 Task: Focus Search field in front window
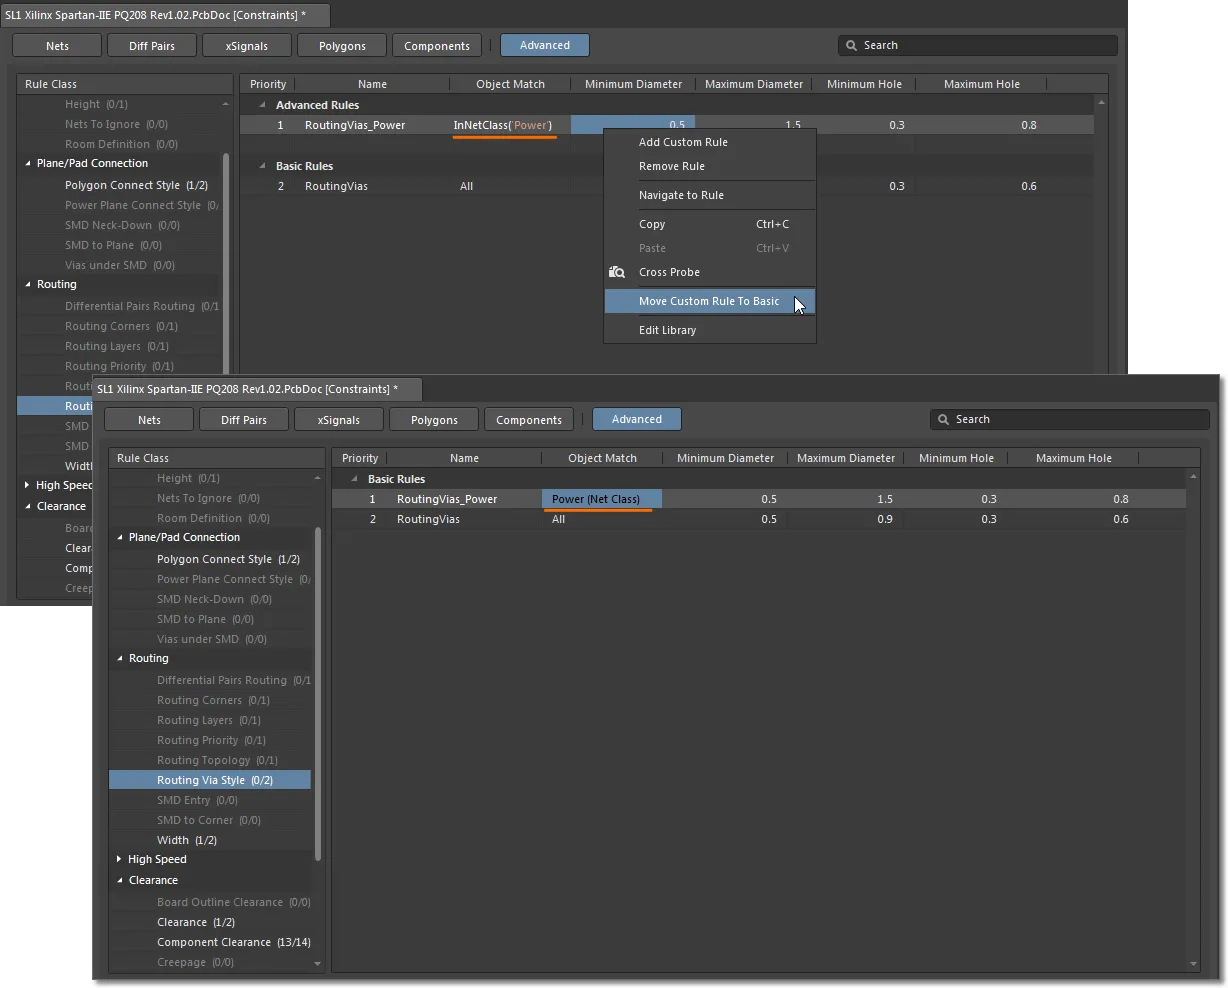coord(1070,419)
